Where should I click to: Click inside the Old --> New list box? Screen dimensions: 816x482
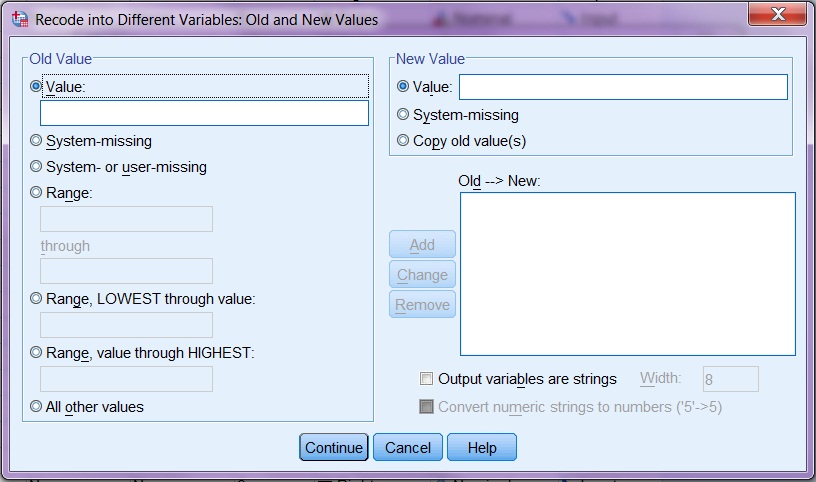[627, 274]
